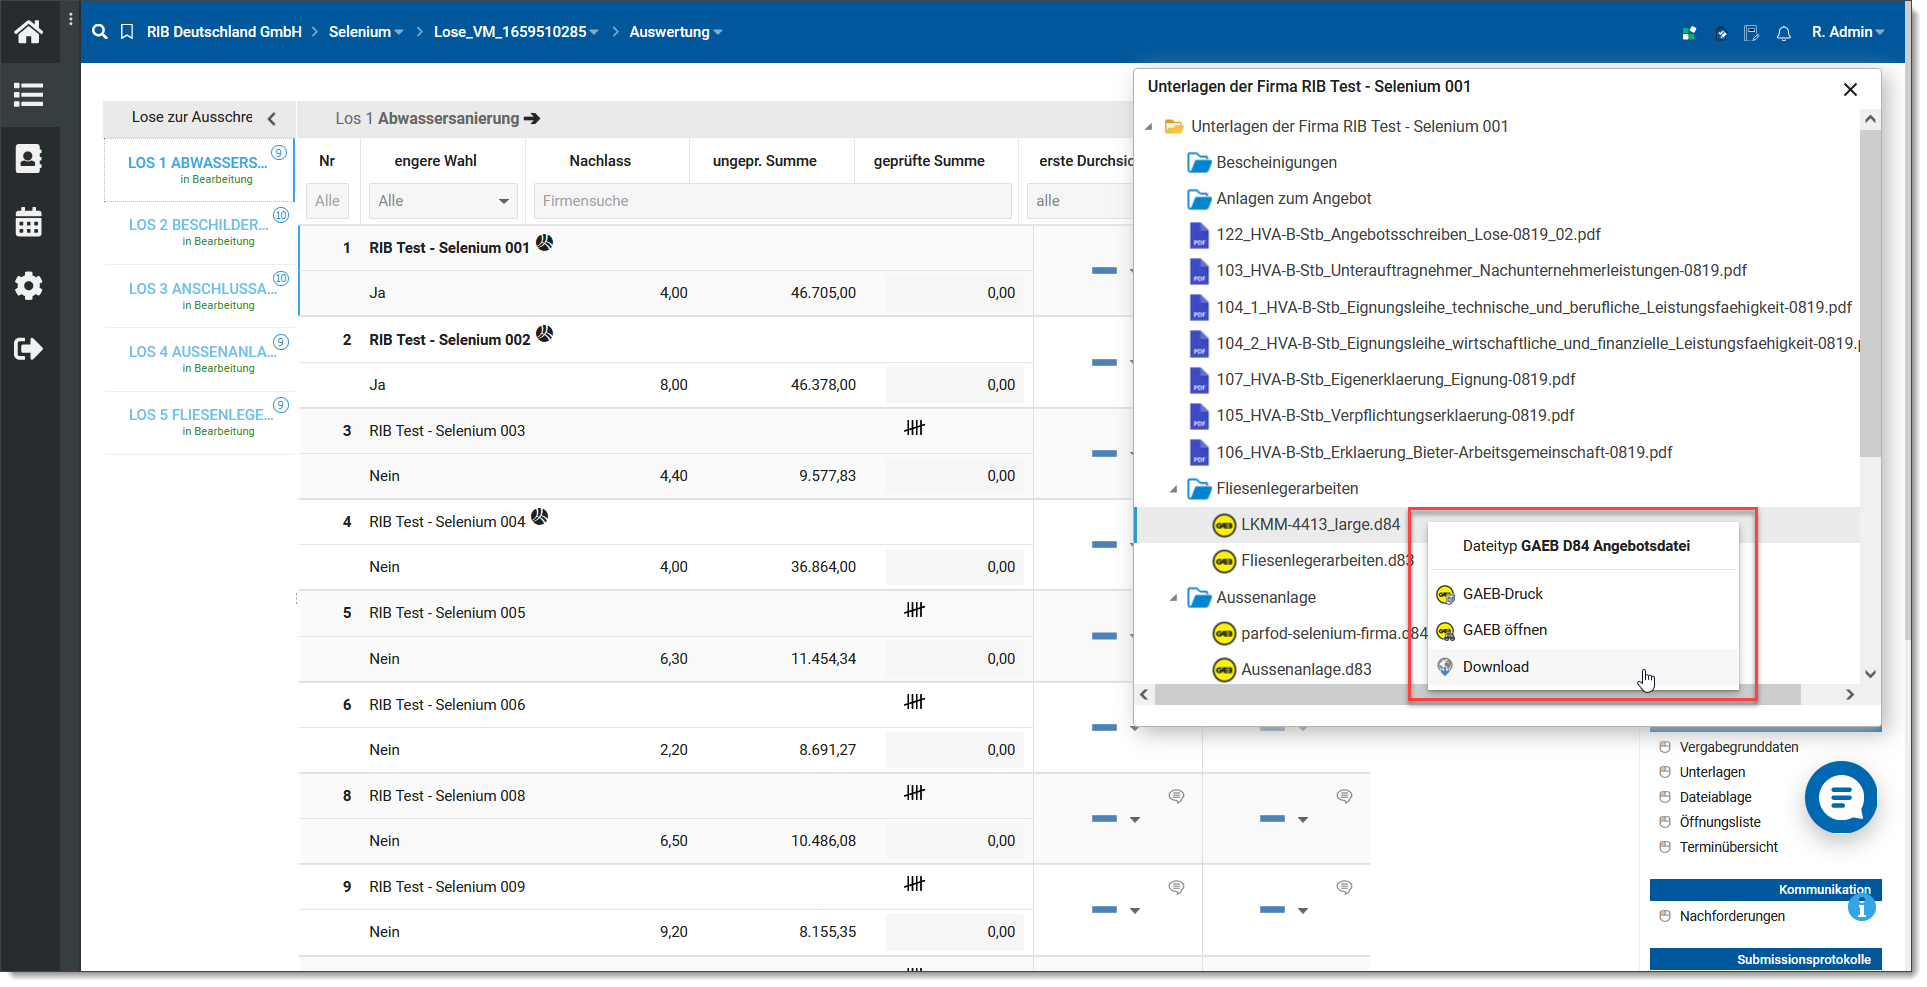Click the Submissionsprotokolle section header
The image size is (1927, 987).
[1765, 959]
